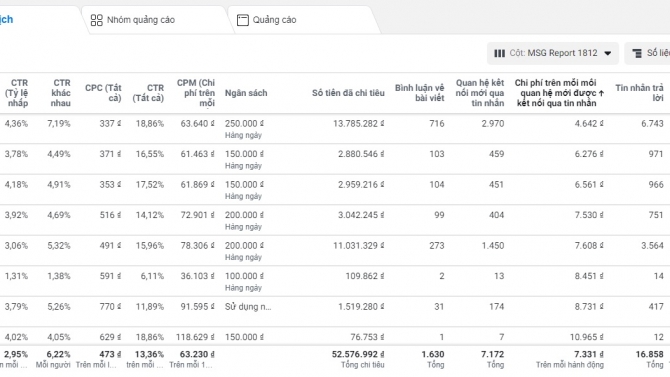Toggle sort arrow on Chi phí trên mỗi mối quan hệ
The height and width of the screenshot is (377, 670).
[x=601, y=93]
